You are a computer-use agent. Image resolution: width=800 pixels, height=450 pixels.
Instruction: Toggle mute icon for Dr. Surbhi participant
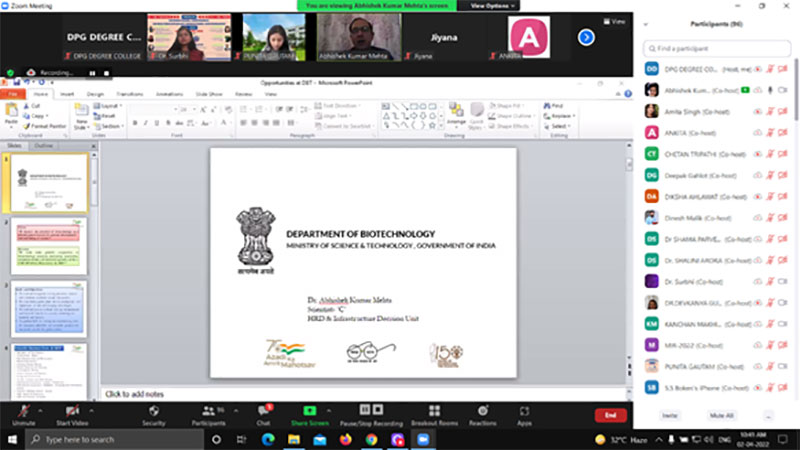pyautogui.click(x=770, y=281)
